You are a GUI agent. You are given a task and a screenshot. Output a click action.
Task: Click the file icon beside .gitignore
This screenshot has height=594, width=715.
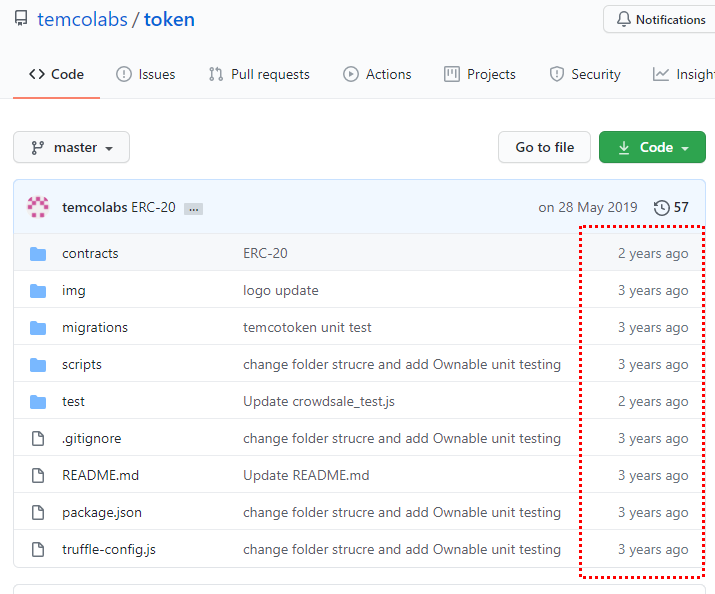[38, 439]
